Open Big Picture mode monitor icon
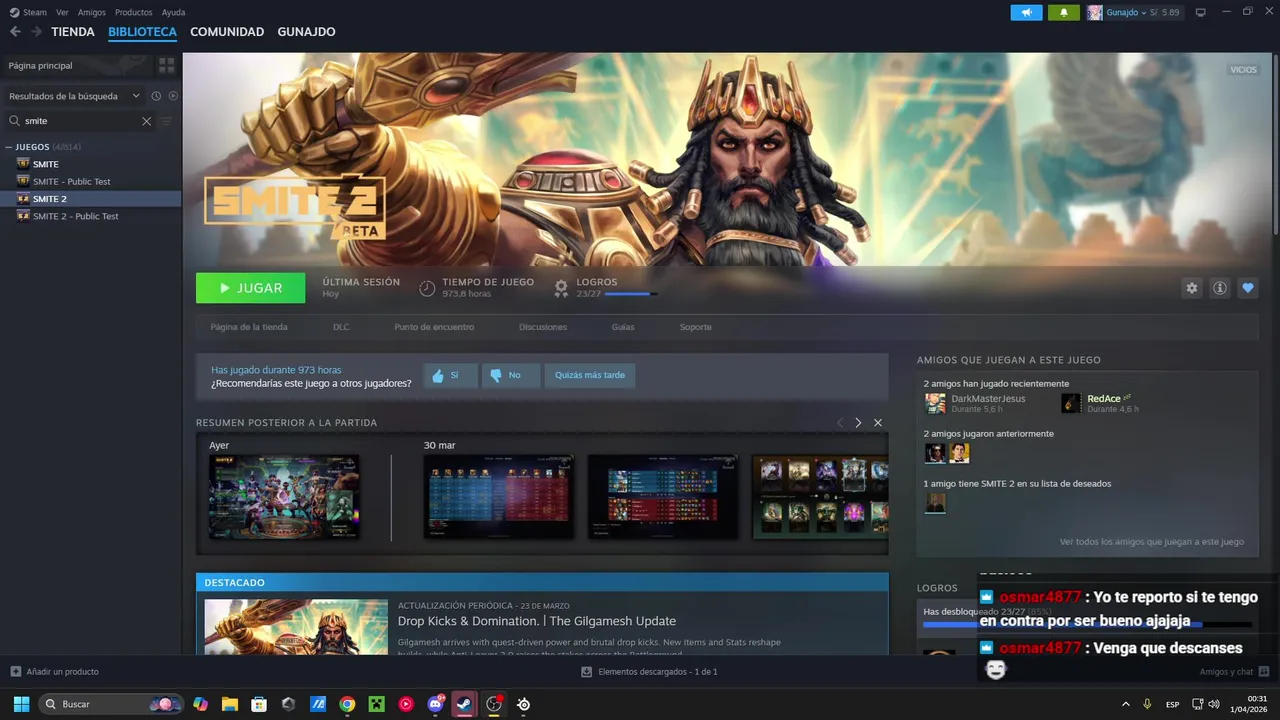 (x=1200, y=12)
